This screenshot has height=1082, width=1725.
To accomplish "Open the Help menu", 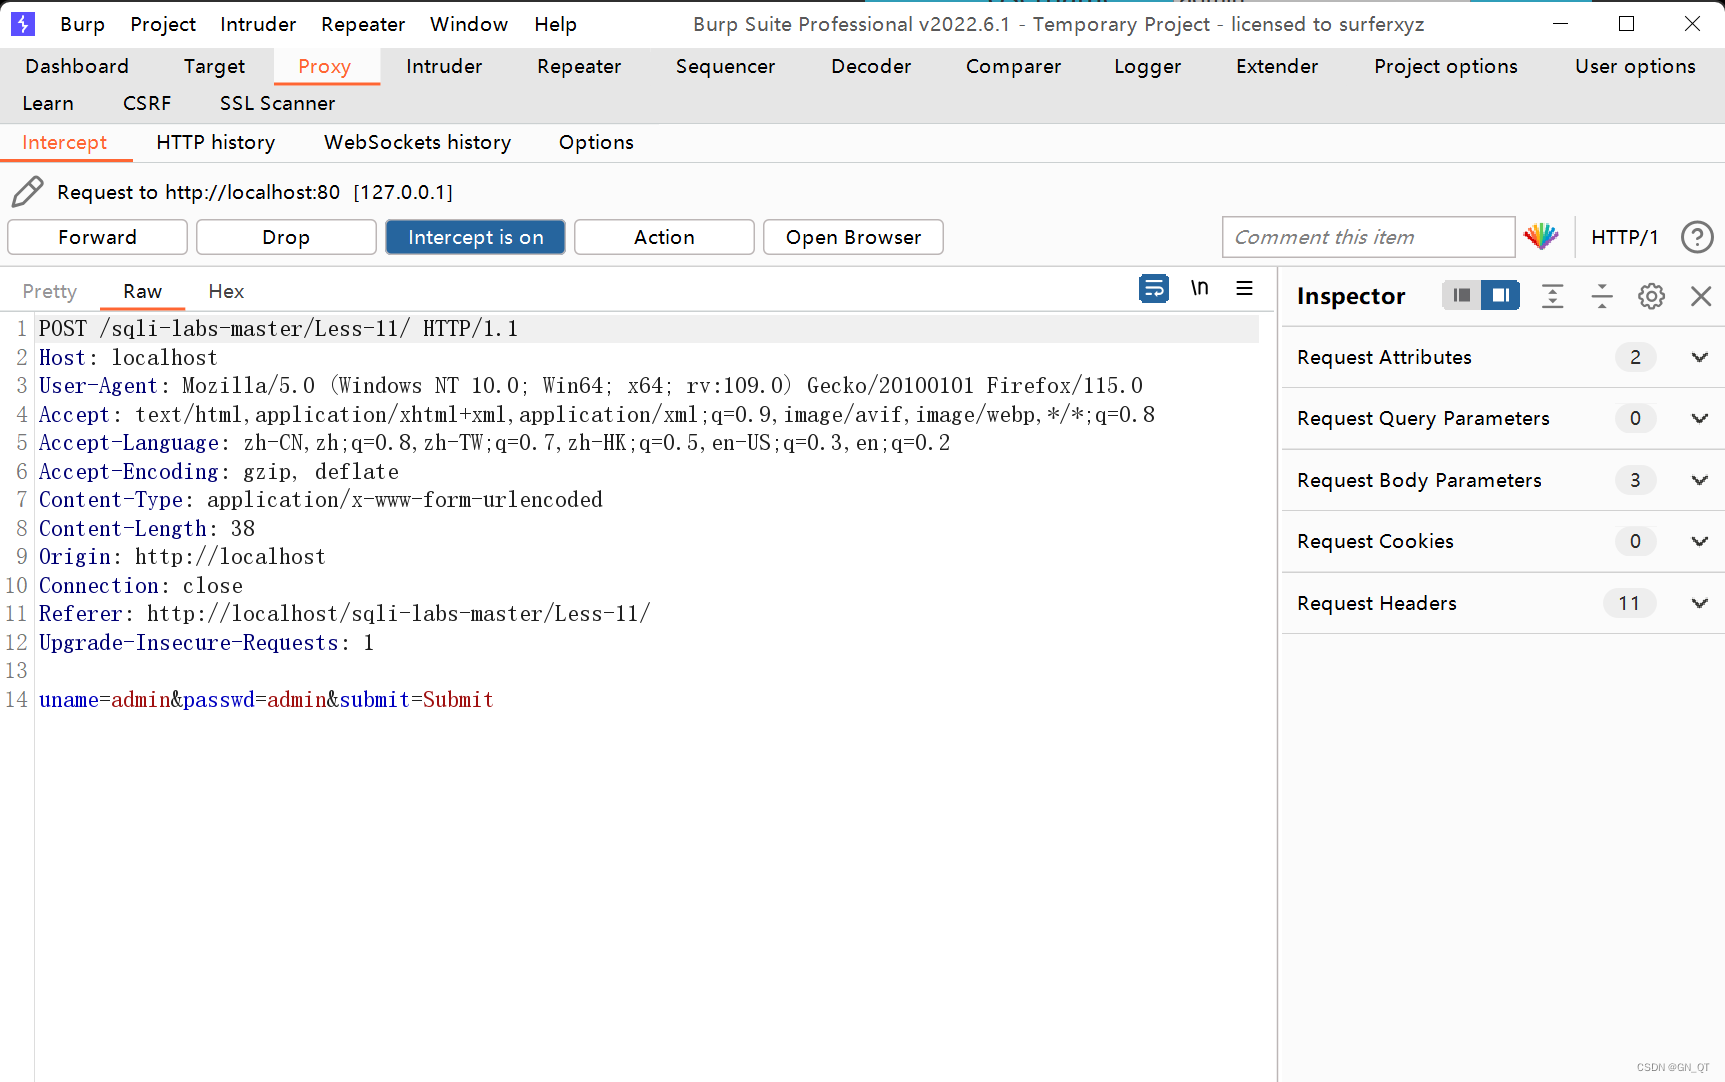I will pos(555,24).
